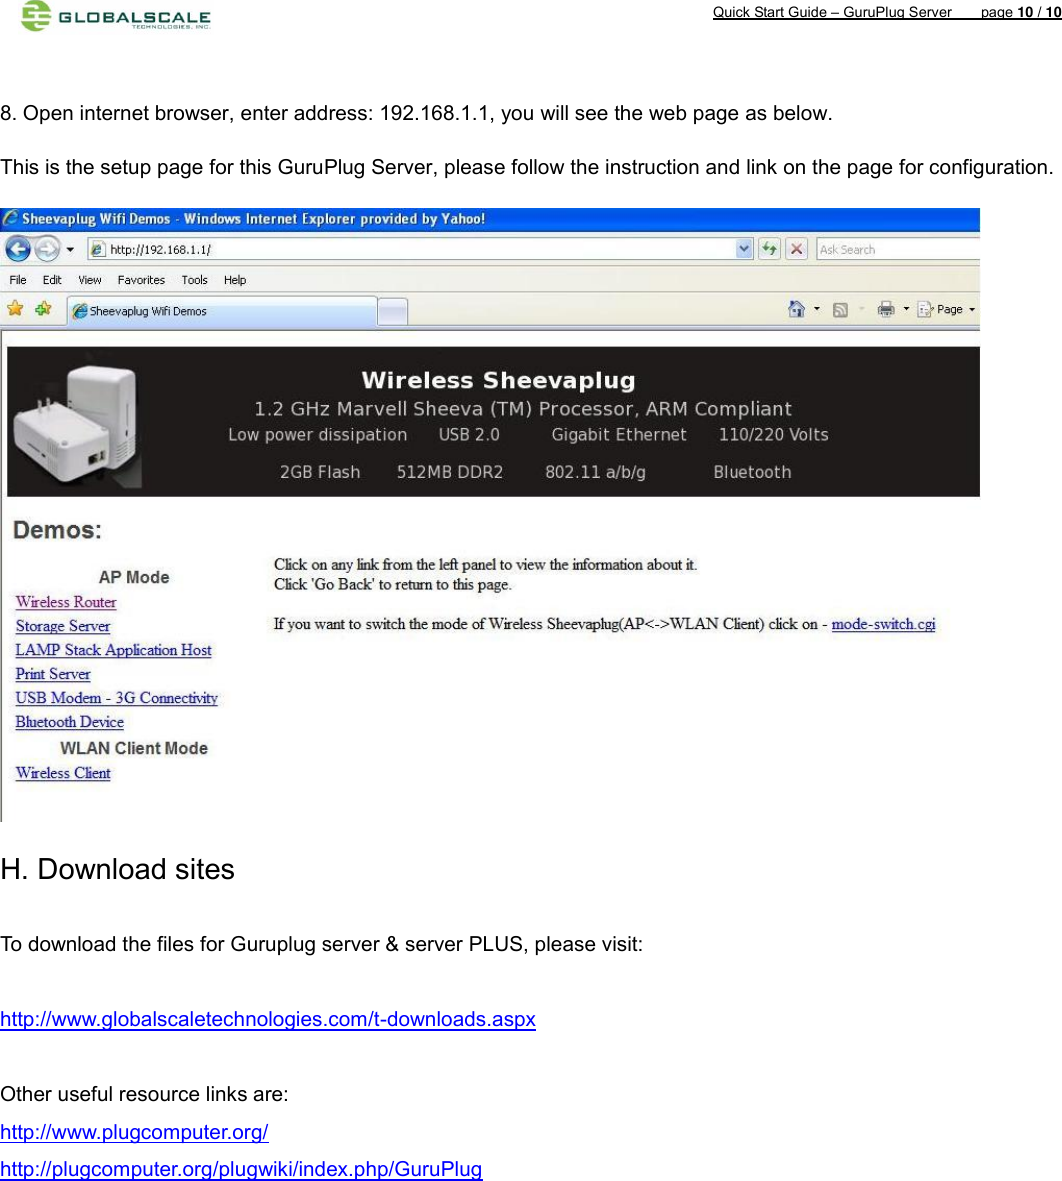Screen dimensions: 1062x1181
Task: Click the green Refresh page icon
Action: click(x=769, y=249)
